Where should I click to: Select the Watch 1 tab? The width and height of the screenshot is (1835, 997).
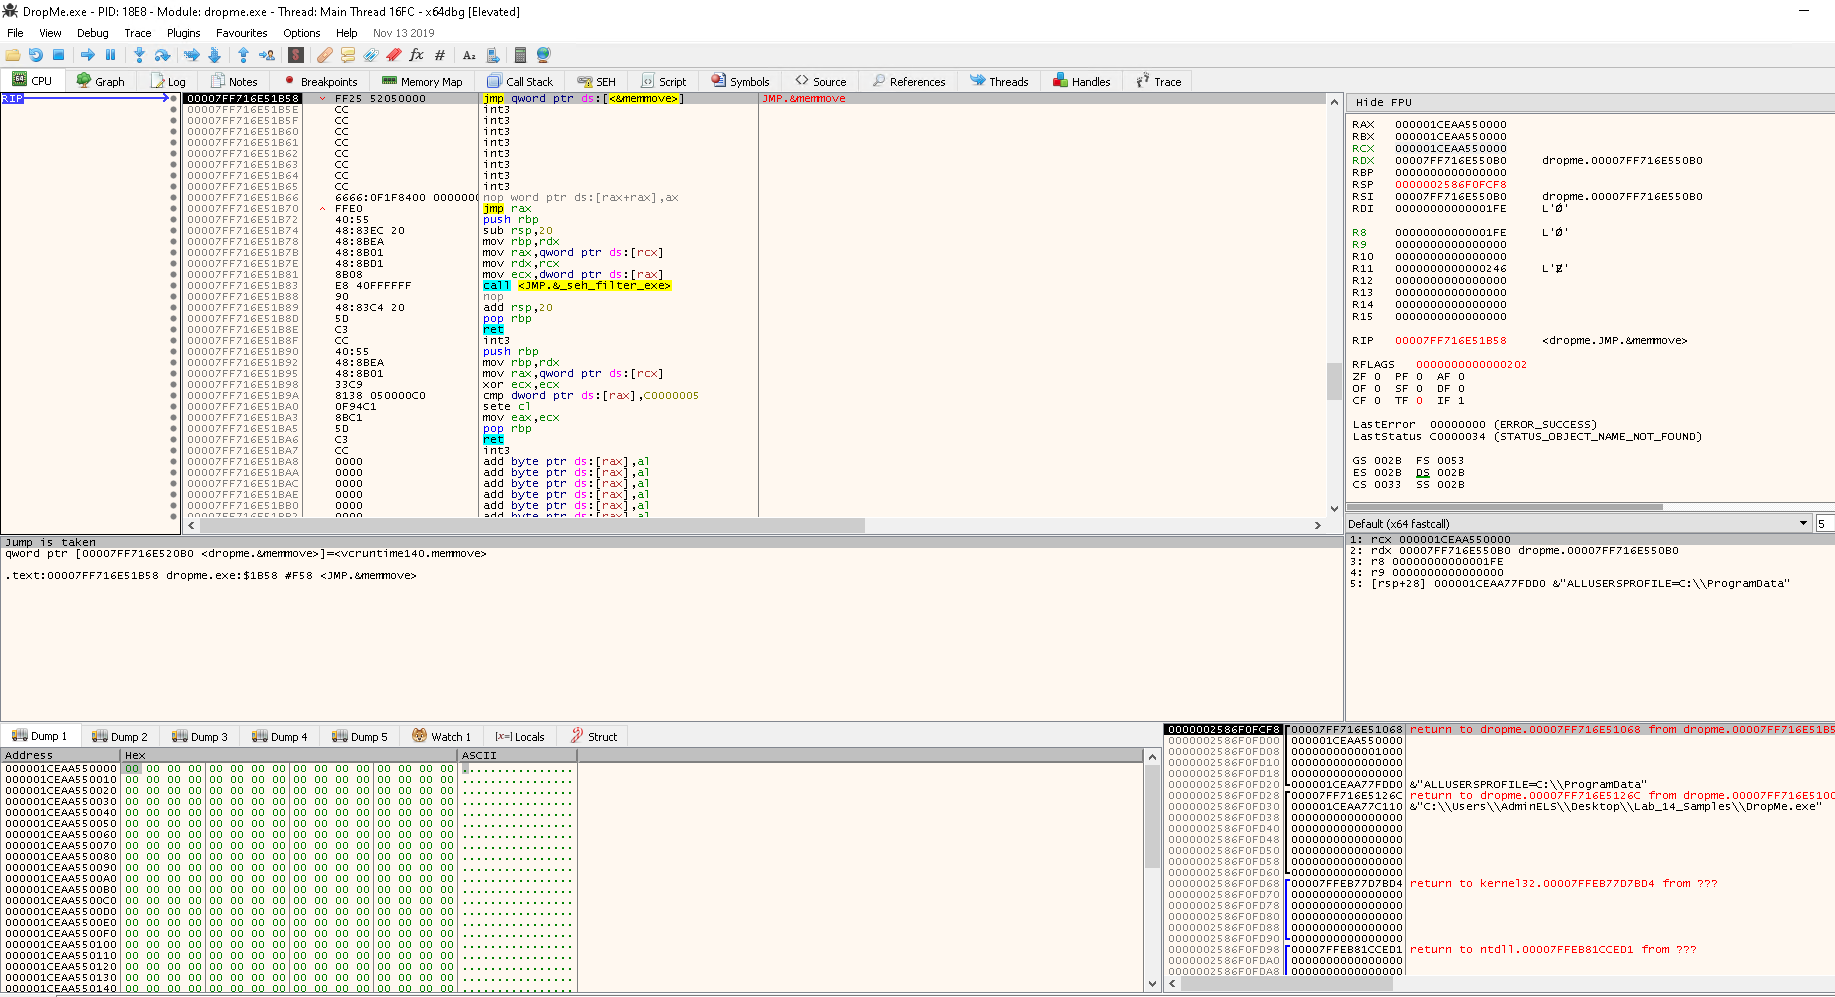[x=441, y=737]
